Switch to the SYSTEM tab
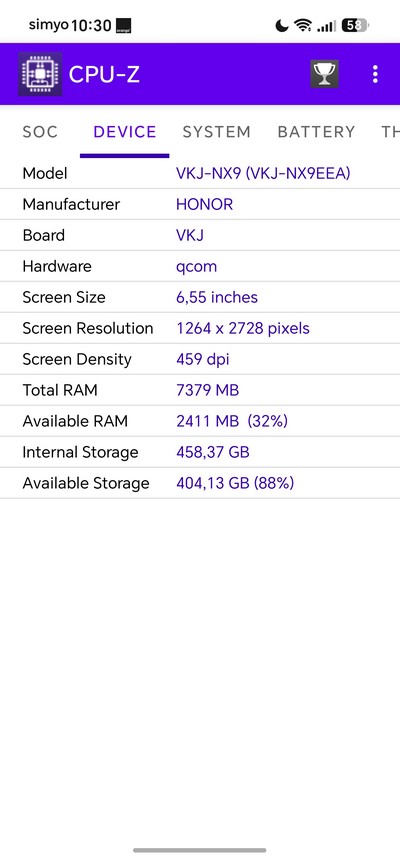The height and width of the screenshot is (863, 400). tap(217, 132)
